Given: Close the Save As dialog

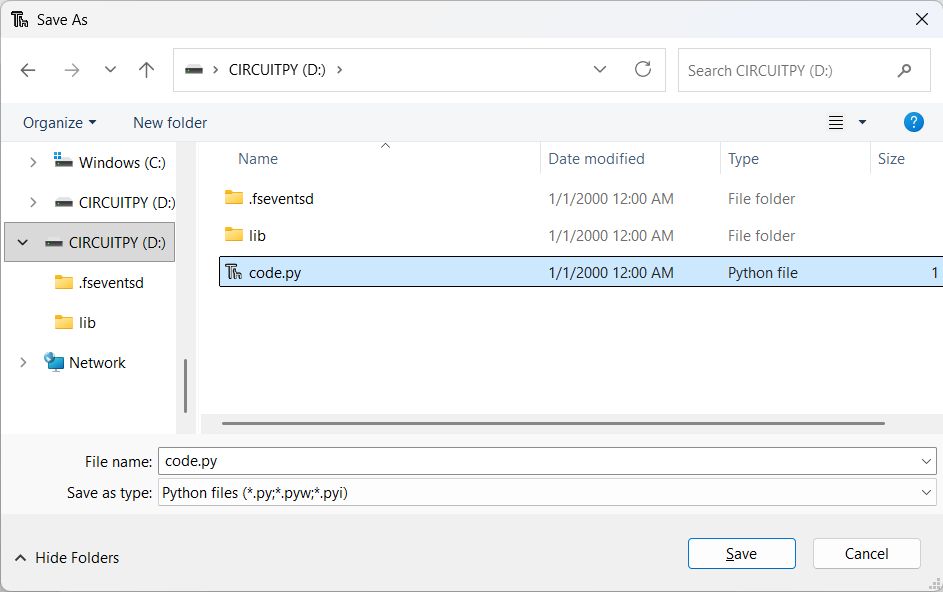Looking at the screenshot, I should (921, 19).
